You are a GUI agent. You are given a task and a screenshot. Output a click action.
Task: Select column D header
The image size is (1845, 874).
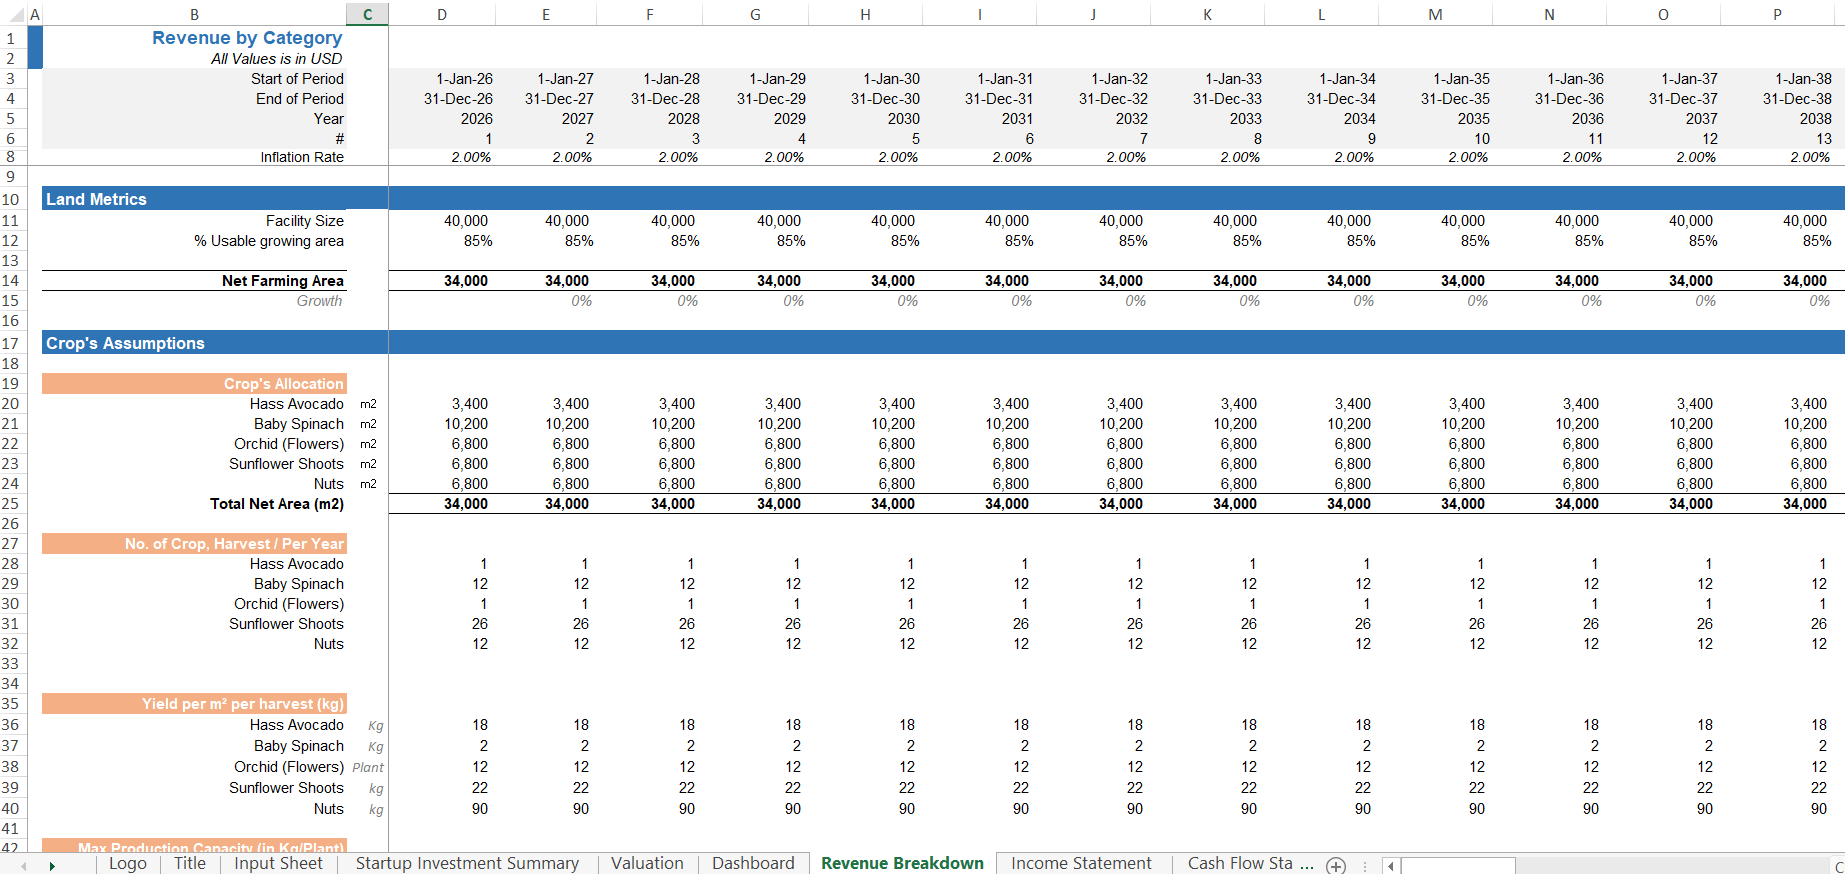point(442,14)
